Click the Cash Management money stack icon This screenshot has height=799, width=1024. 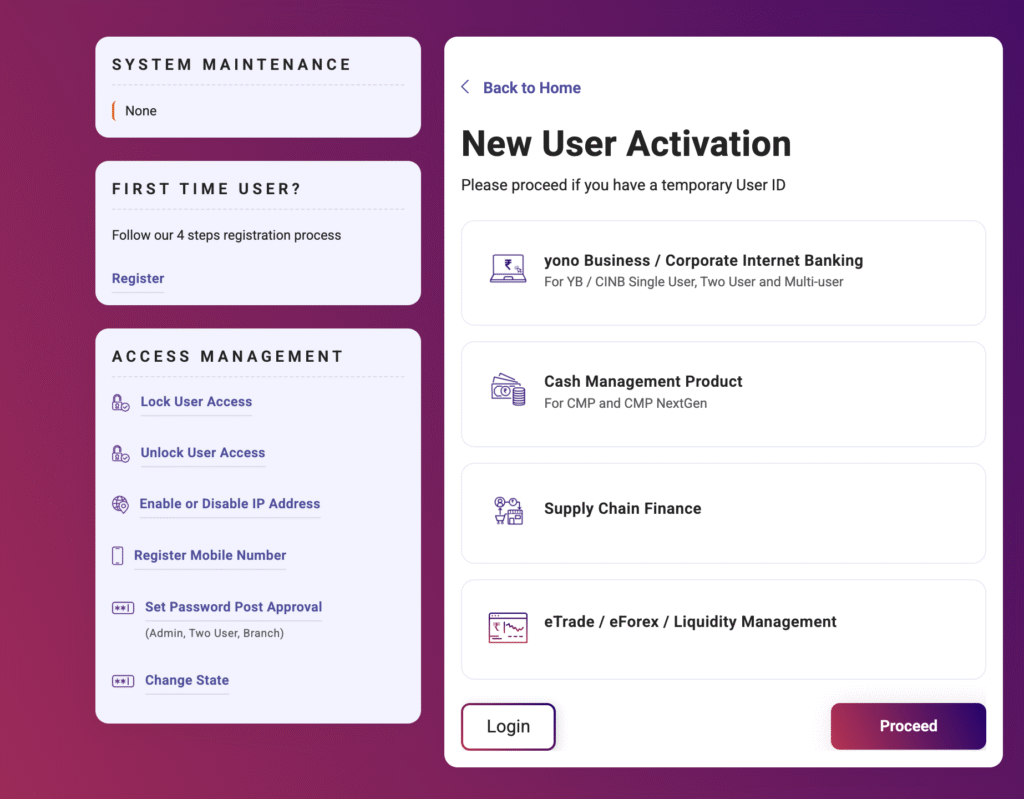coord(508,390)
